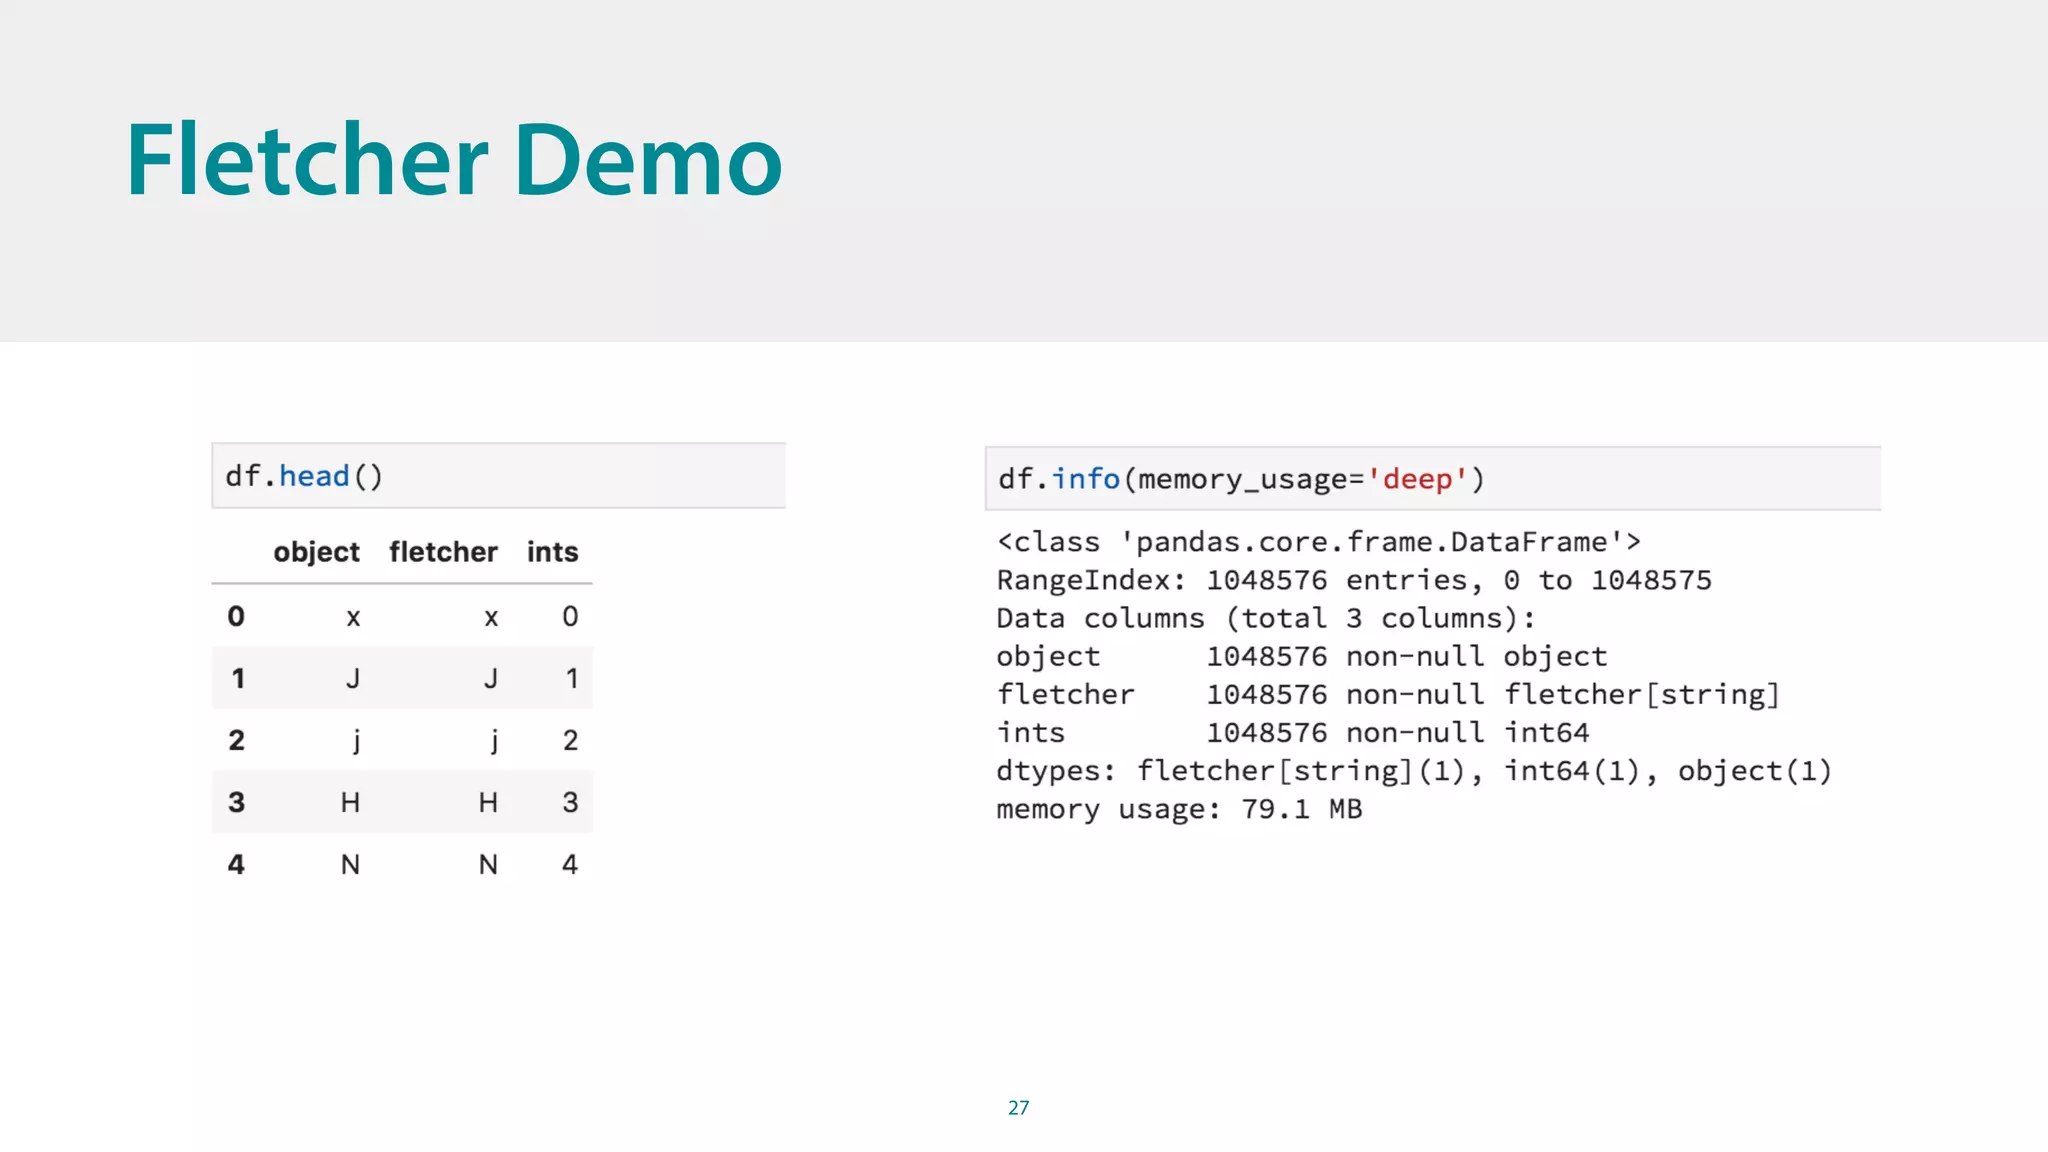2048x1152 pixels.
Task: Select row index 0 in the table
Action: click(236, 616)
